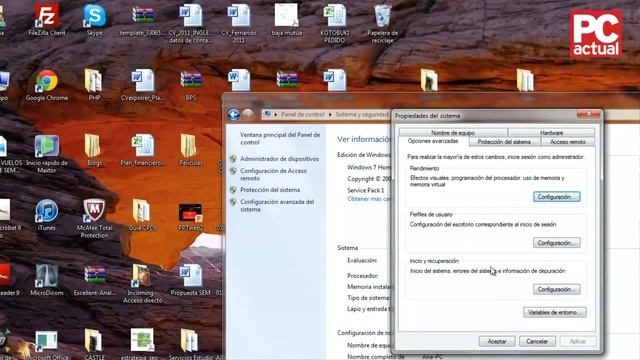
Task: Select the template_33065 archive icon
Action: pyautogui.click(x=143, y=20)
